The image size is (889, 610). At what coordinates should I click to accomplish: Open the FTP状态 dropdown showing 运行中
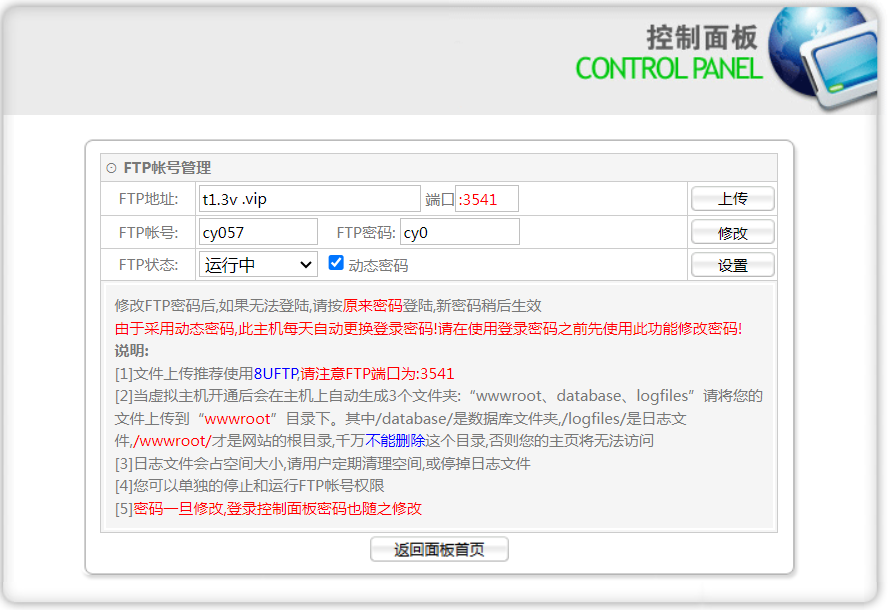point(259,265)
